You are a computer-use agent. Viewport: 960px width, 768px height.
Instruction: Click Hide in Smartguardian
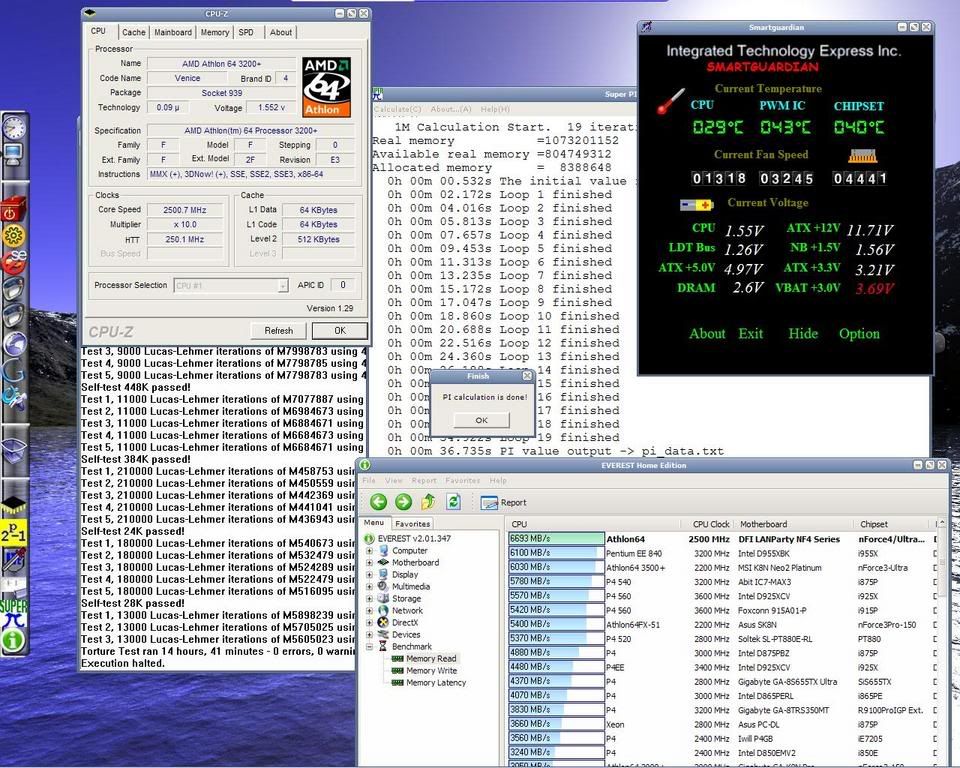803,334
